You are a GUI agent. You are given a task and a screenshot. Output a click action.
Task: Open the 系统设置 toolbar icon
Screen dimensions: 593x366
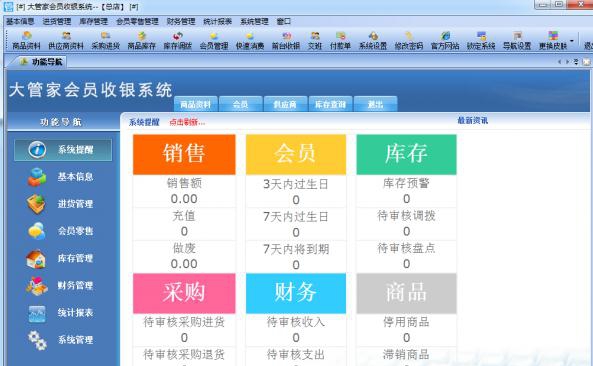pos(373,41)
